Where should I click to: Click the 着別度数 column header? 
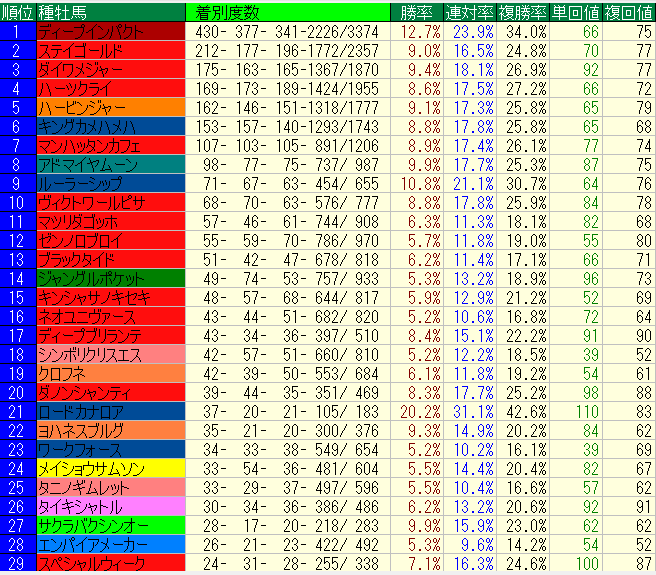[x=288, y=13]
